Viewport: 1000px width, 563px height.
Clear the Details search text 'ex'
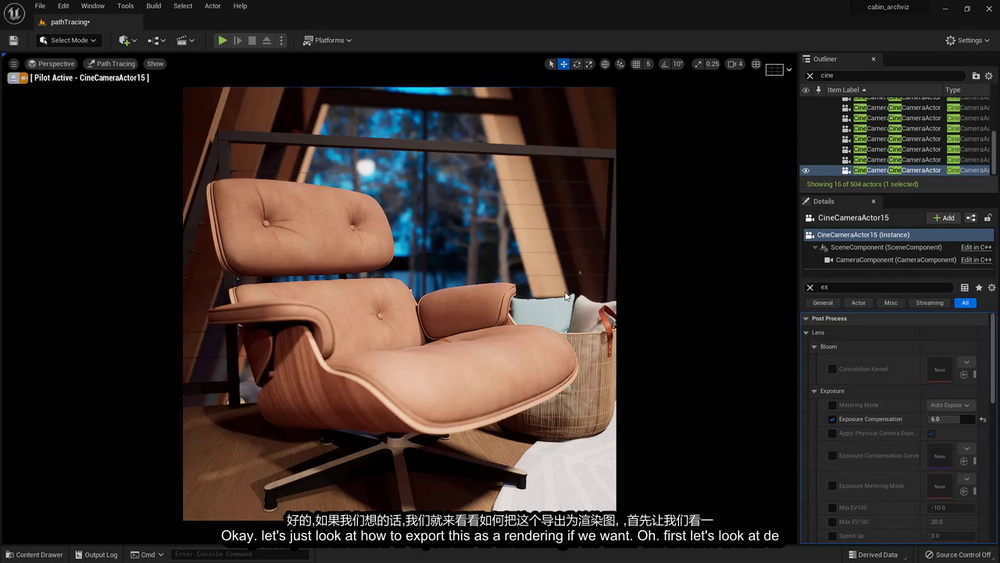[x=809, y=288]
